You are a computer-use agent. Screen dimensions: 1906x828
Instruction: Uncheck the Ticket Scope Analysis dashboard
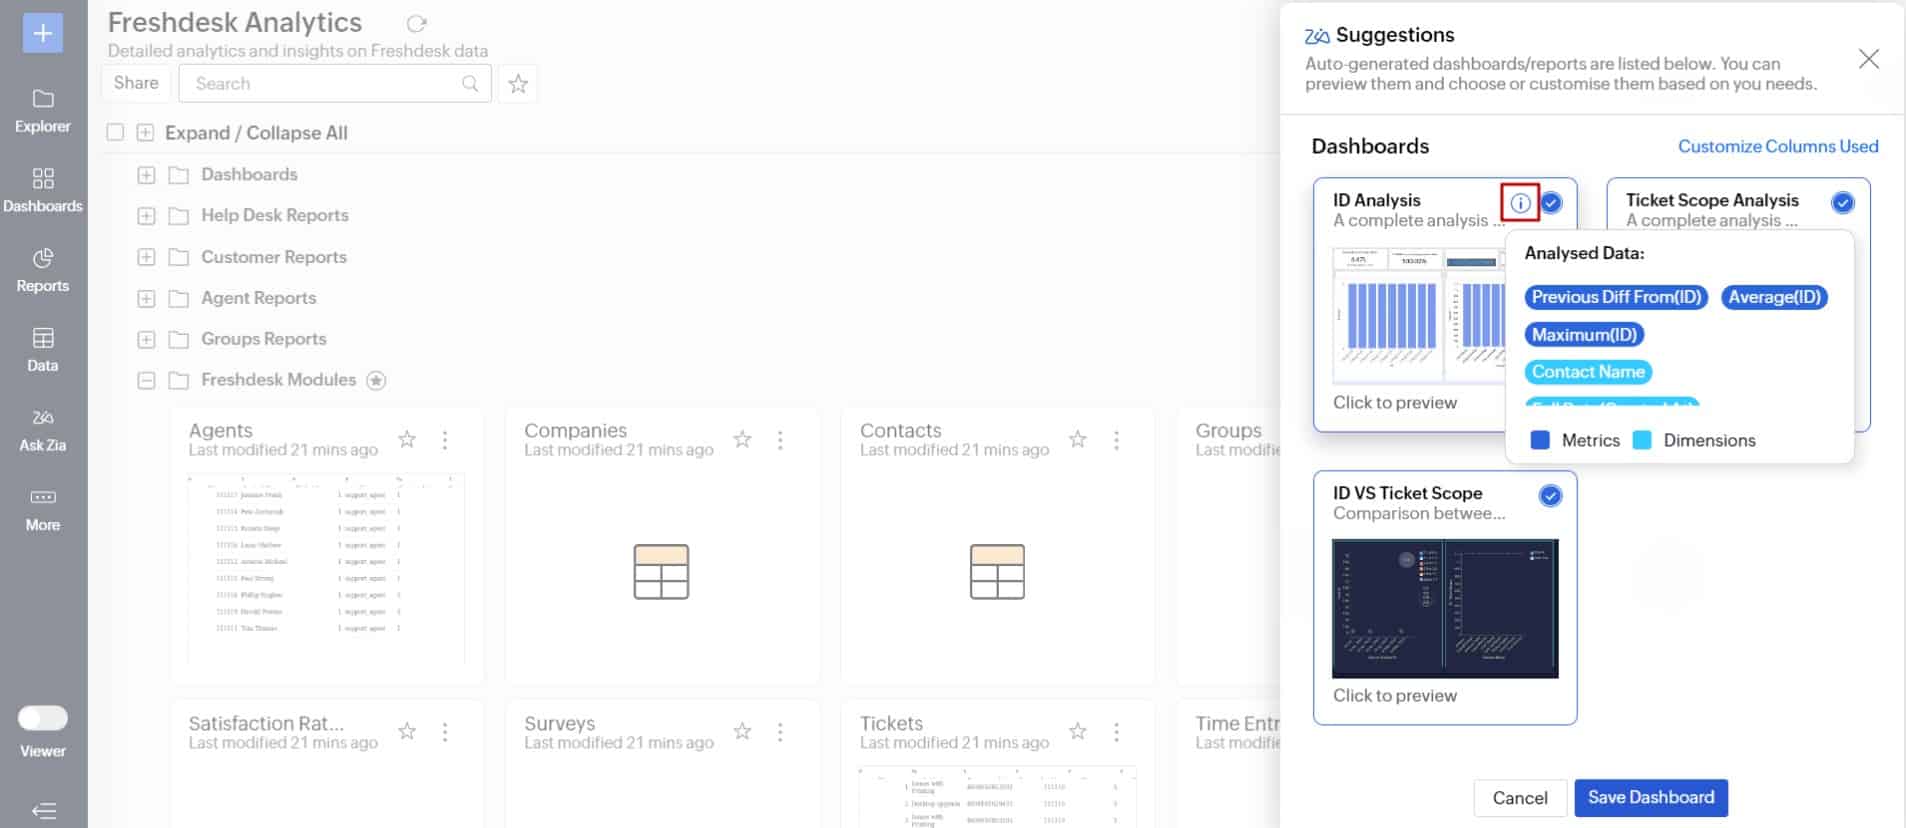coord(1843,203)
